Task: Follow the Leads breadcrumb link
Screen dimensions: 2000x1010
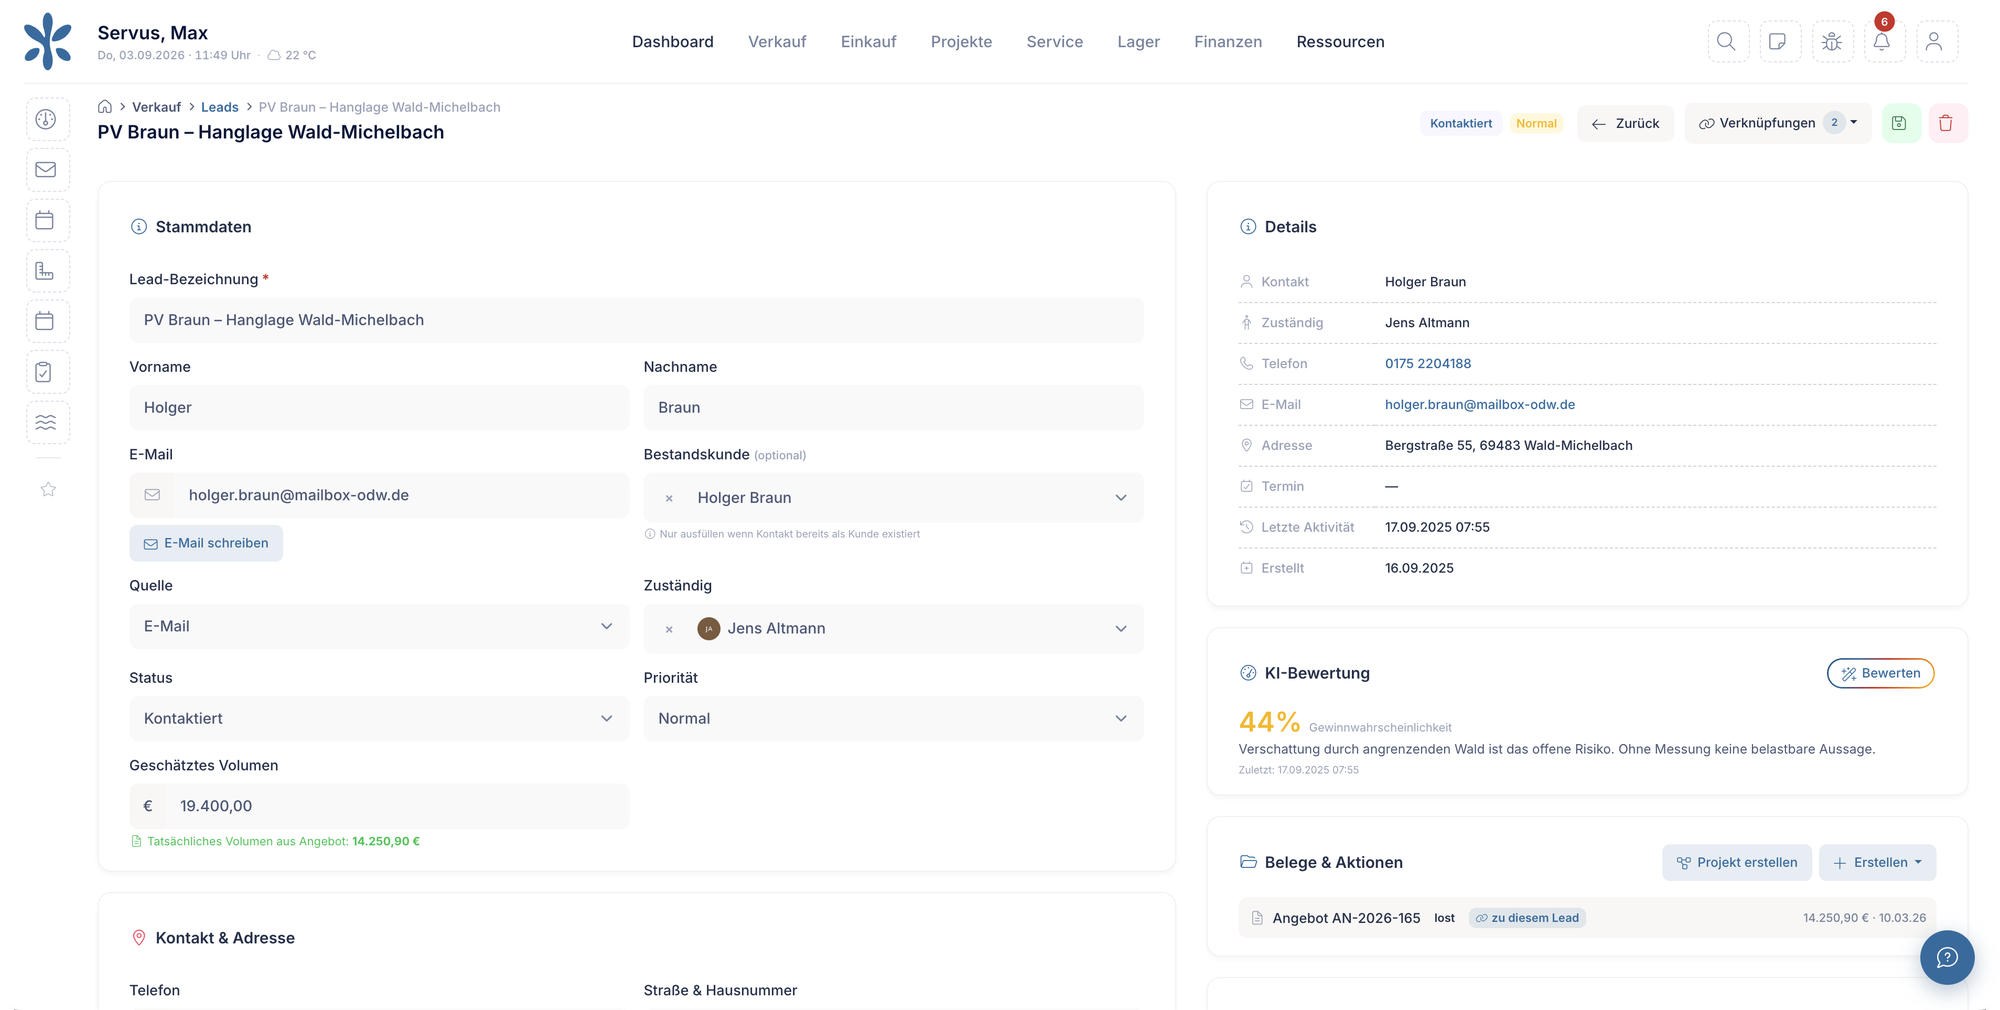Action: 219,107
